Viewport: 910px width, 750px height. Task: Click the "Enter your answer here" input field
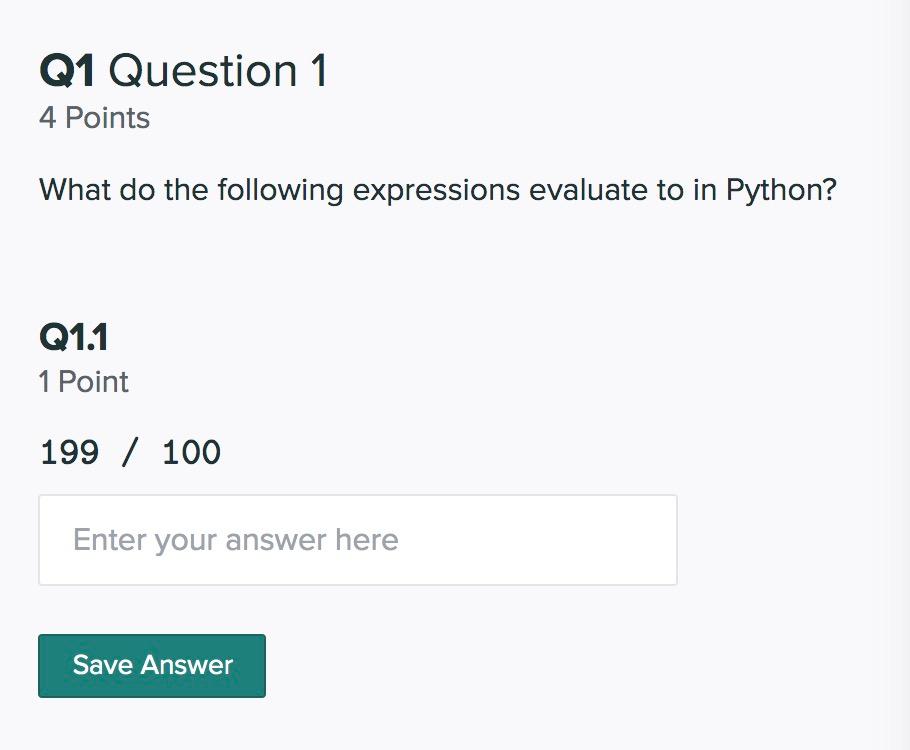(x=357, y=540)
